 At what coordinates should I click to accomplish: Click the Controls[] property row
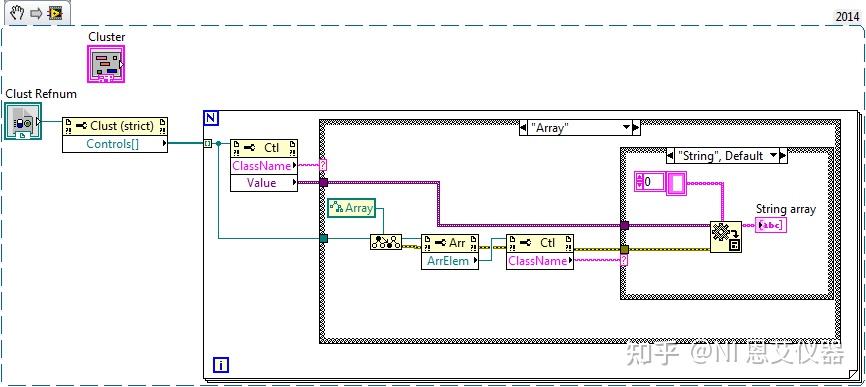click(115, 144)
